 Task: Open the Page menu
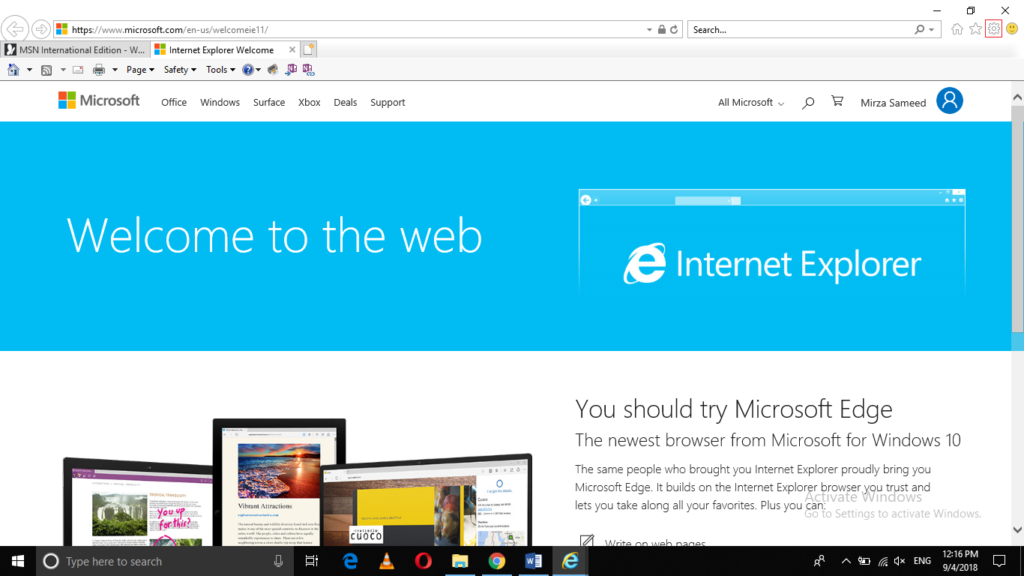pos(140,69)
